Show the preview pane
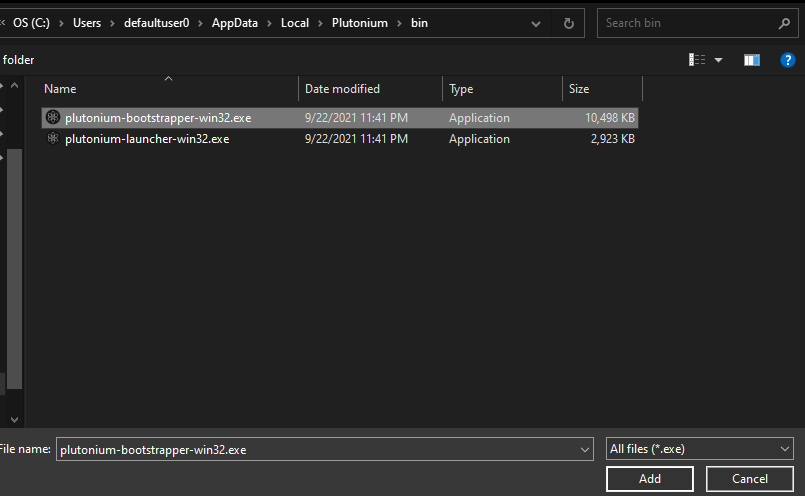This screenshot has width=805, height=496. [752, 60]
